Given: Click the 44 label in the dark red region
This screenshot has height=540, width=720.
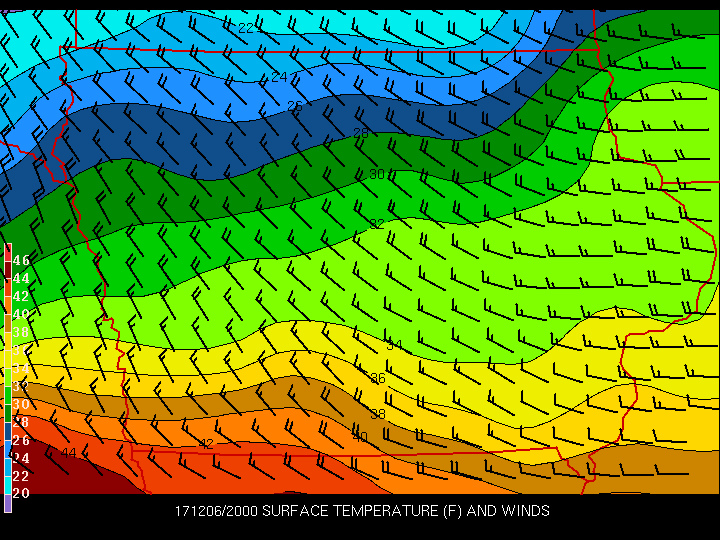Looking at the screenshot, I should point(69,453).
